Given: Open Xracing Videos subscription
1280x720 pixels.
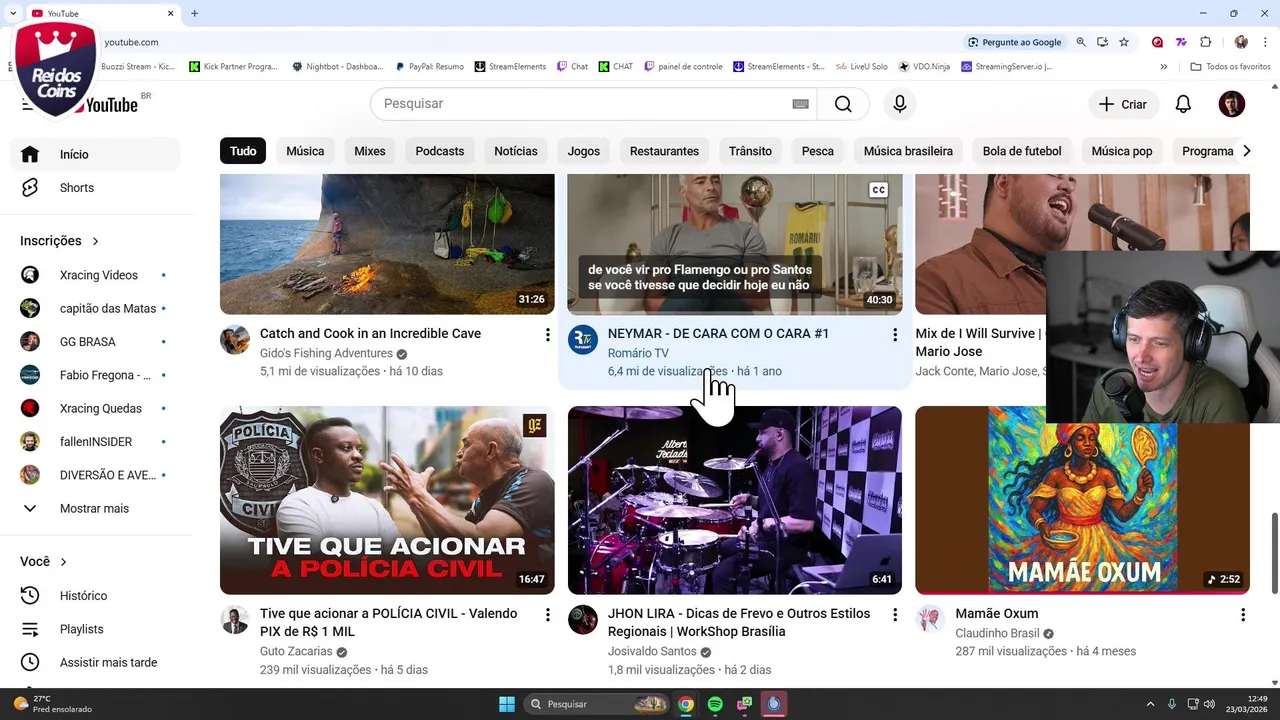Looking at the screenshot, I should coord(95,275).
